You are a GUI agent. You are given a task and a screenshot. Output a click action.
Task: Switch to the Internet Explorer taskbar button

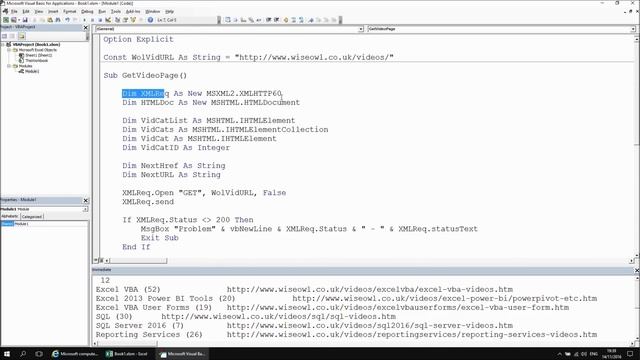point(76,354)
